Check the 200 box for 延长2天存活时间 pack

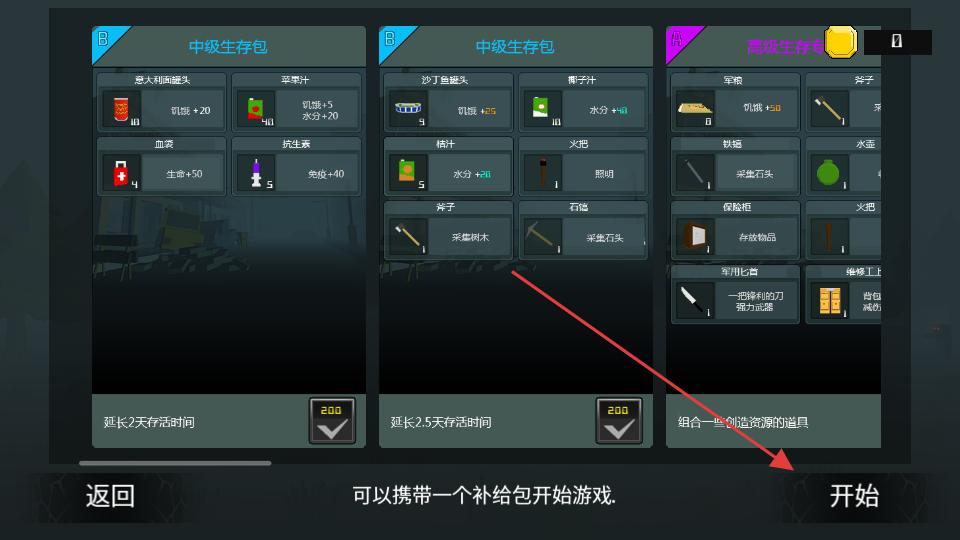point(332,421)
